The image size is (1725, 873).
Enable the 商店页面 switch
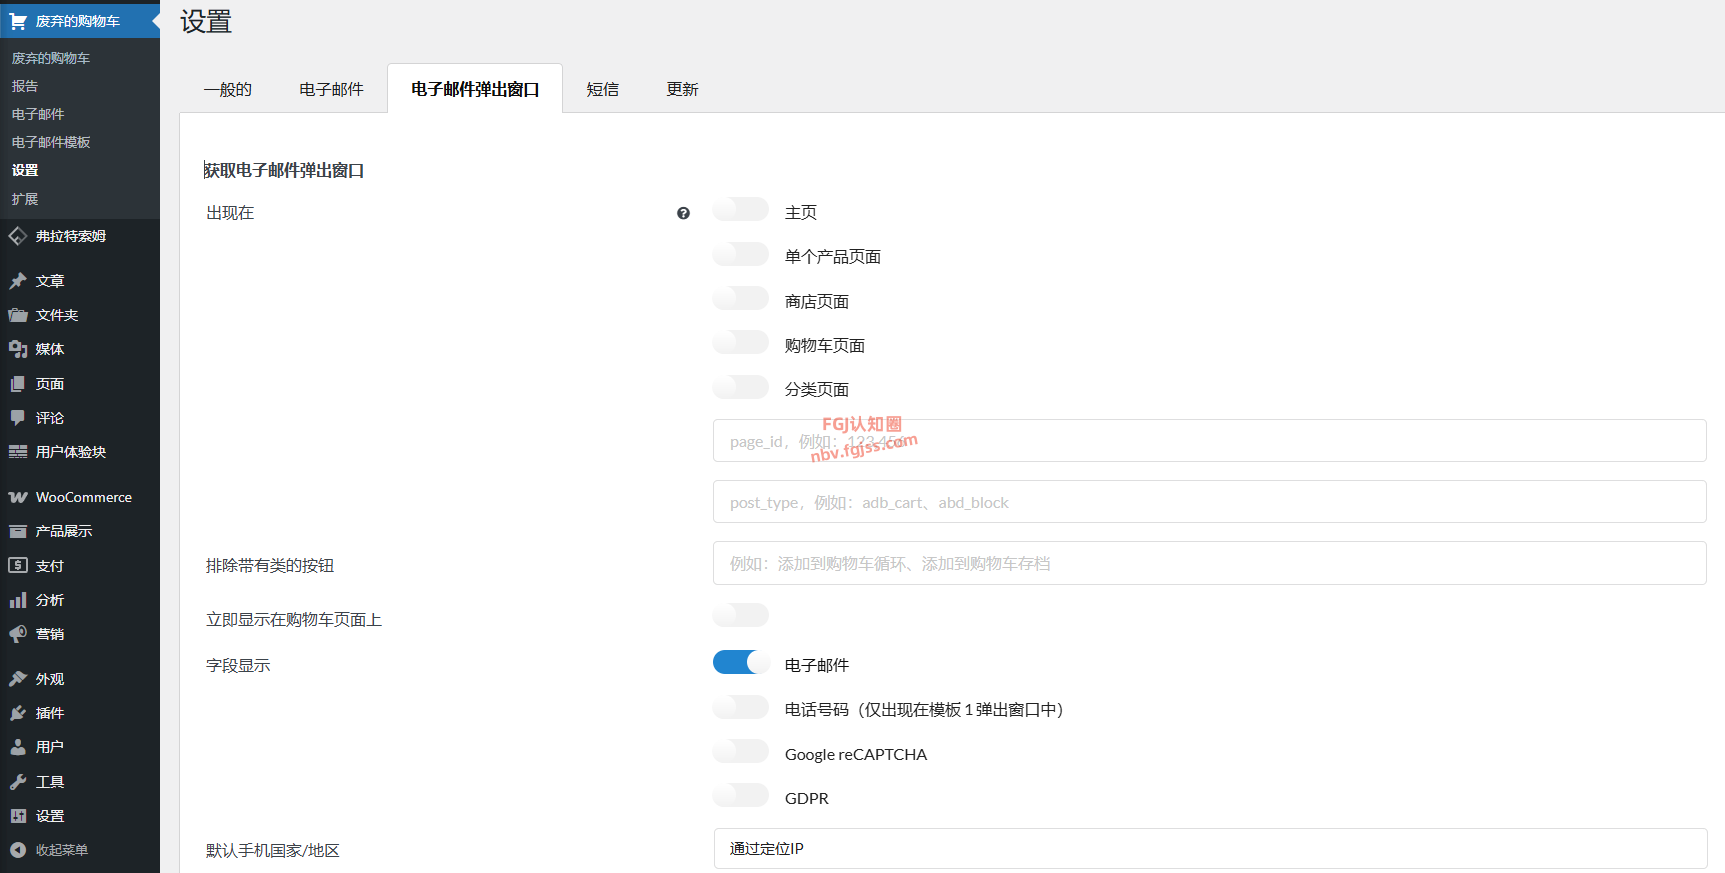(x=741, y=299)
